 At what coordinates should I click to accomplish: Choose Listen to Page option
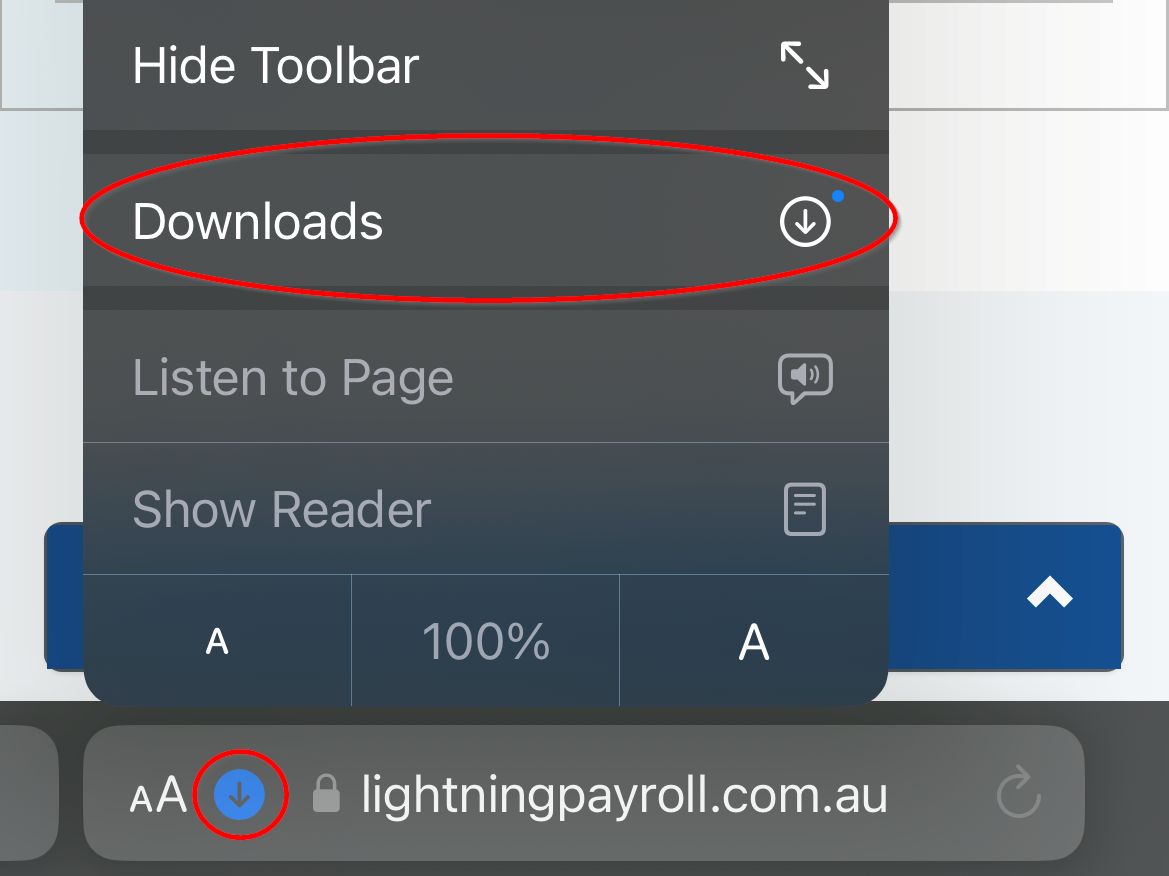[485, 376]
